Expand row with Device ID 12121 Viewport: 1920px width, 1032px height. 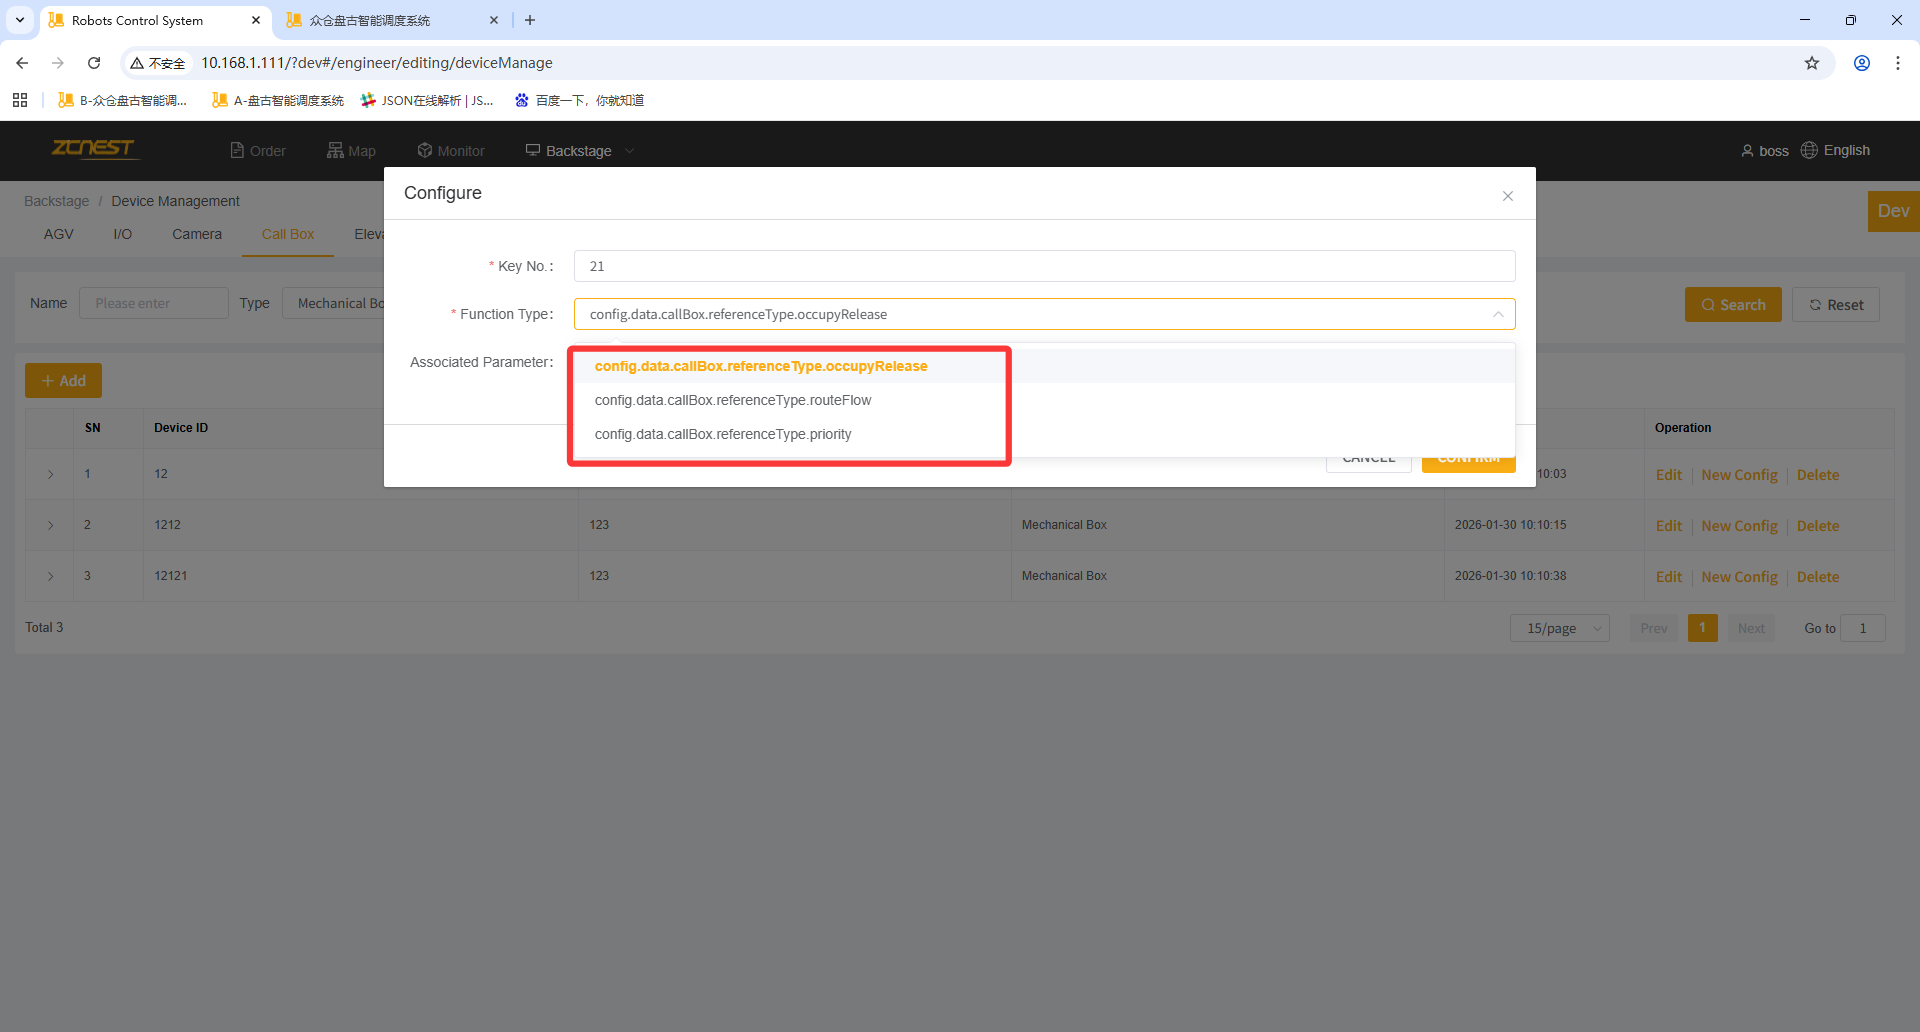[x=51, y=576]
